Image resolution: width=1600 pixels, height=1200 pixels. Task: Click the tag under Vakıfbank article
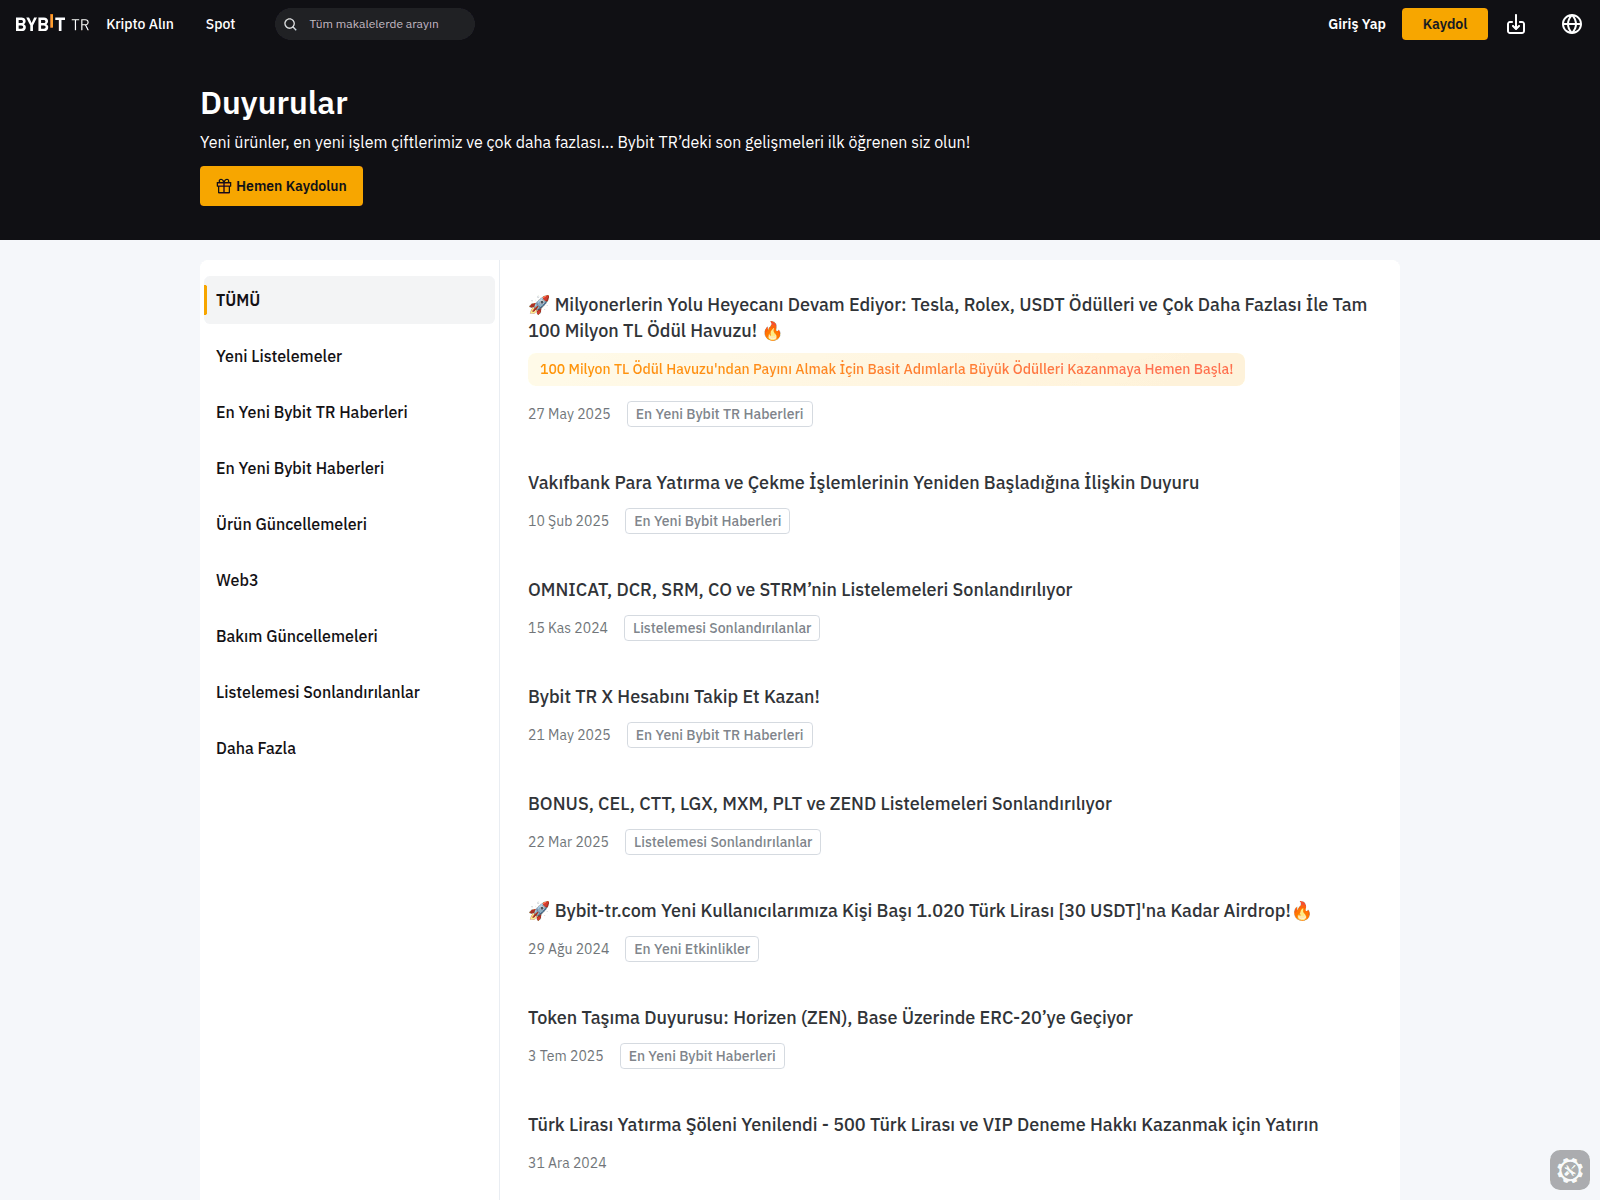[x=708, y=521]
